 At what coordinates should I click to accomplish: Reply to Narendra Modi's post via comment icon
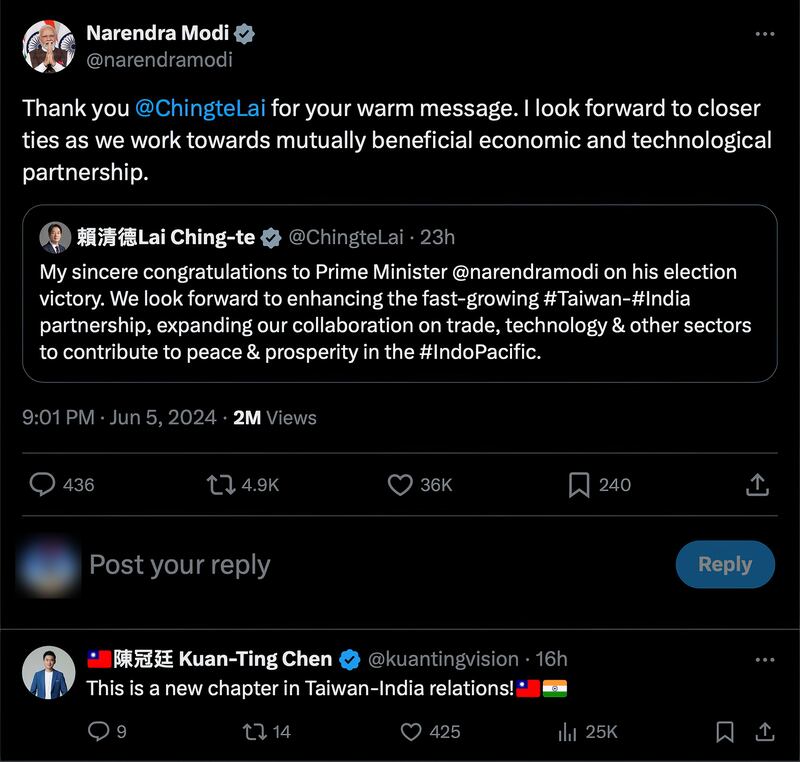[43, 485]
